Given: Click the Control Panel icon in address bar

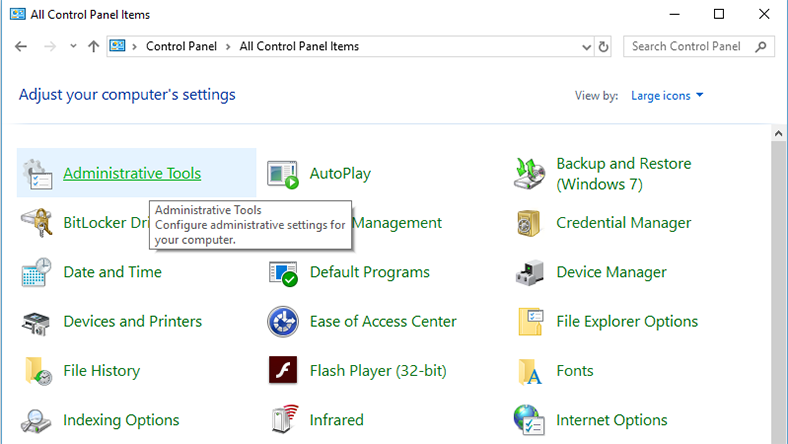Looking at the screenshot, I should (x=117, y=46).
